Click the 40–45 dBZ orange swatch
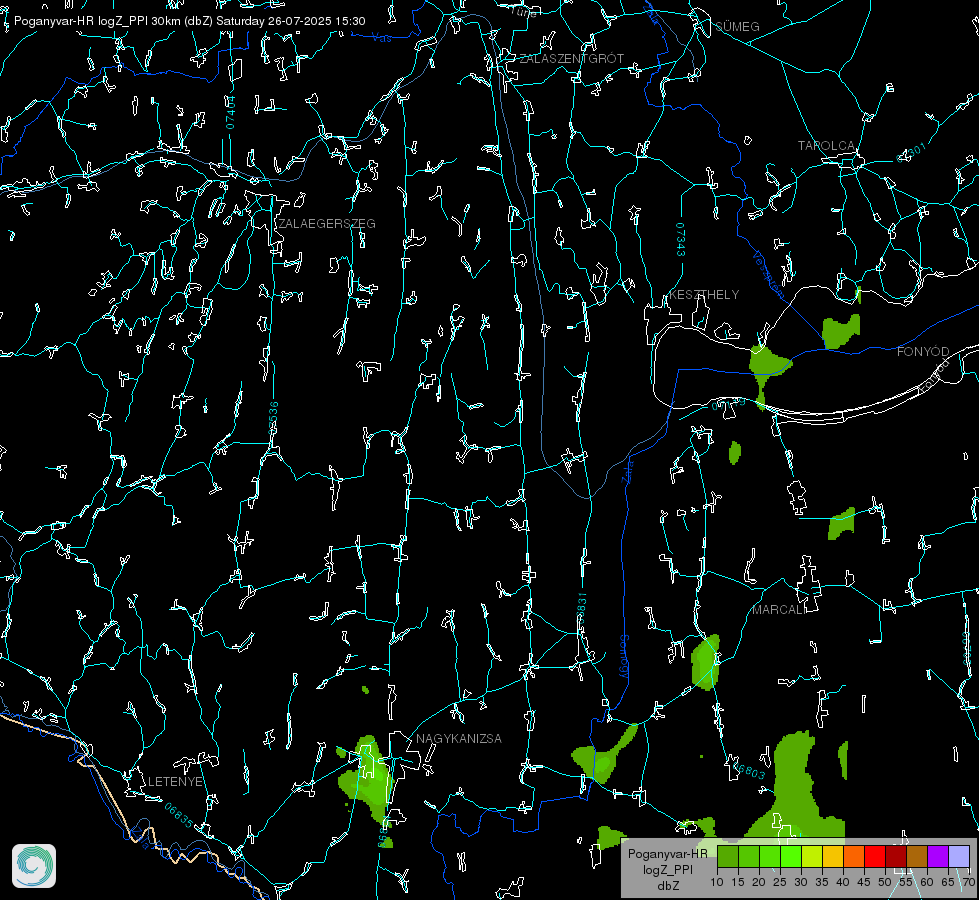This screenshot has height=900, width=979. (854, 856)
